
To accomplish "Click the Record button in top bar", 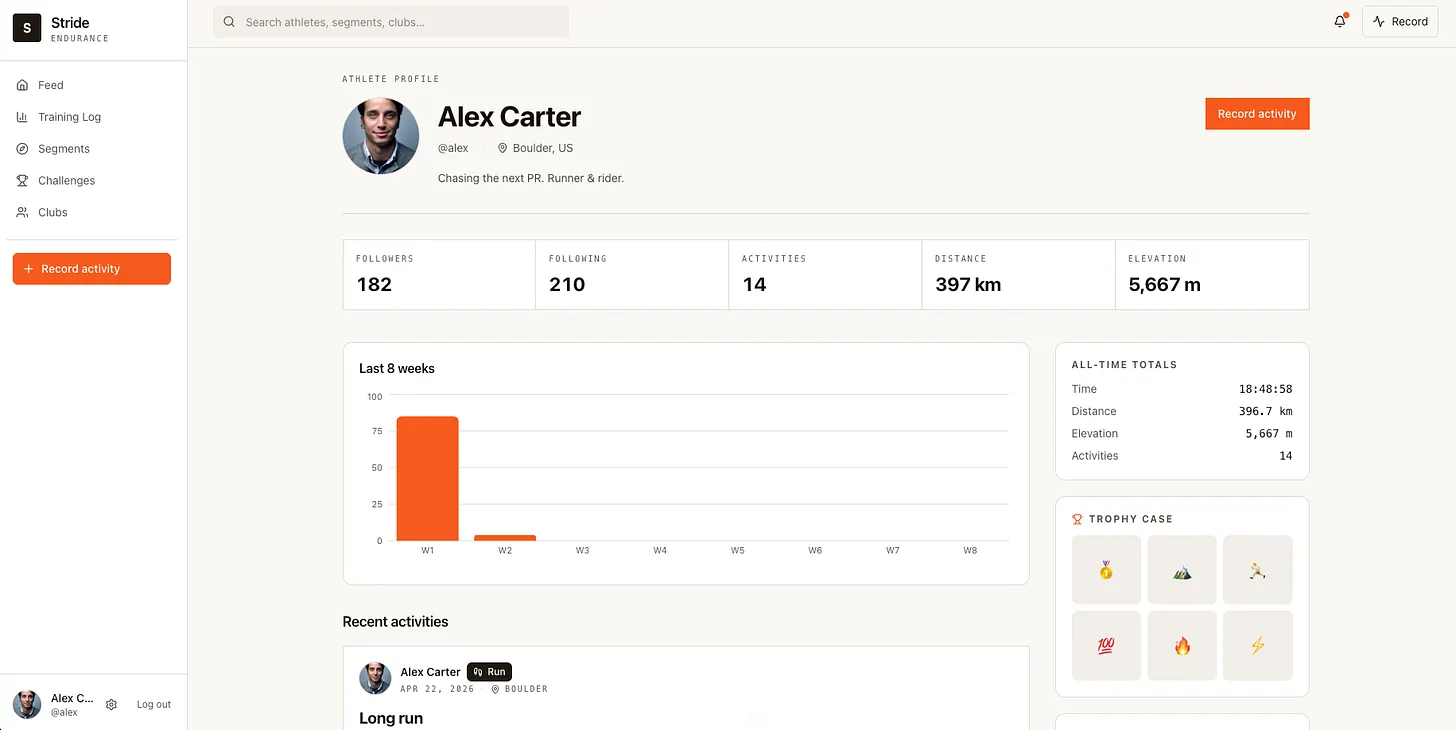I will point(1400,21).
